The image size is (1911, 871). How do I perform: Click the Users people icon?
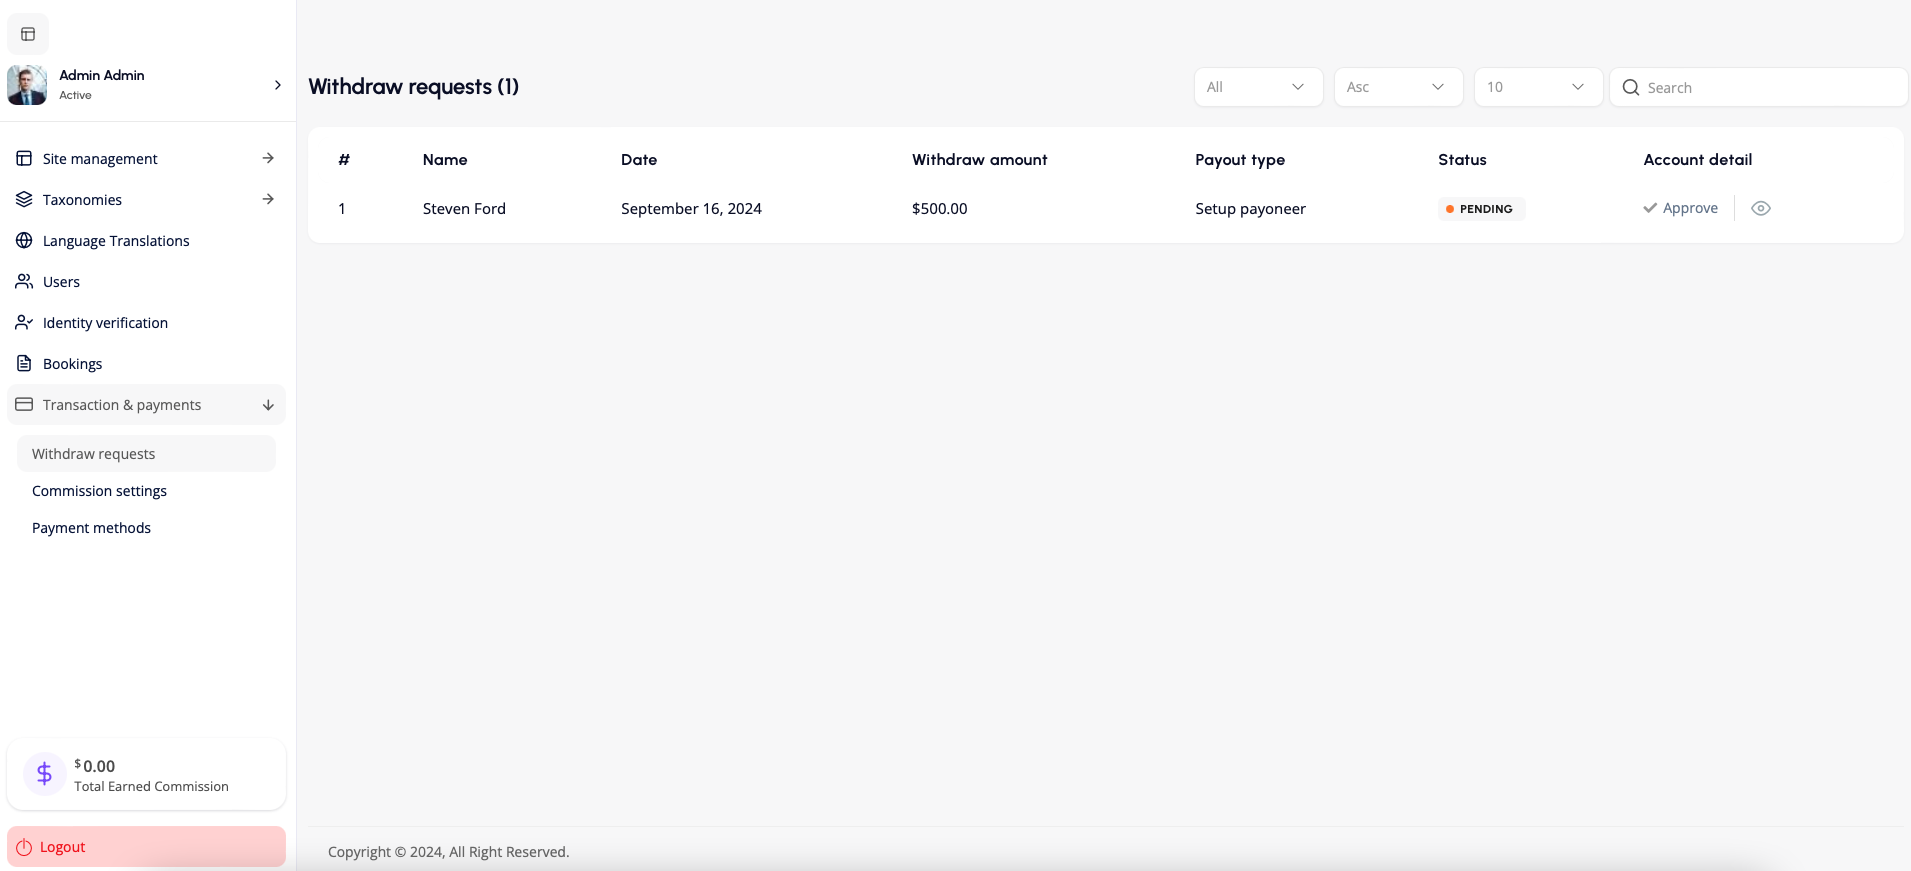24,282
